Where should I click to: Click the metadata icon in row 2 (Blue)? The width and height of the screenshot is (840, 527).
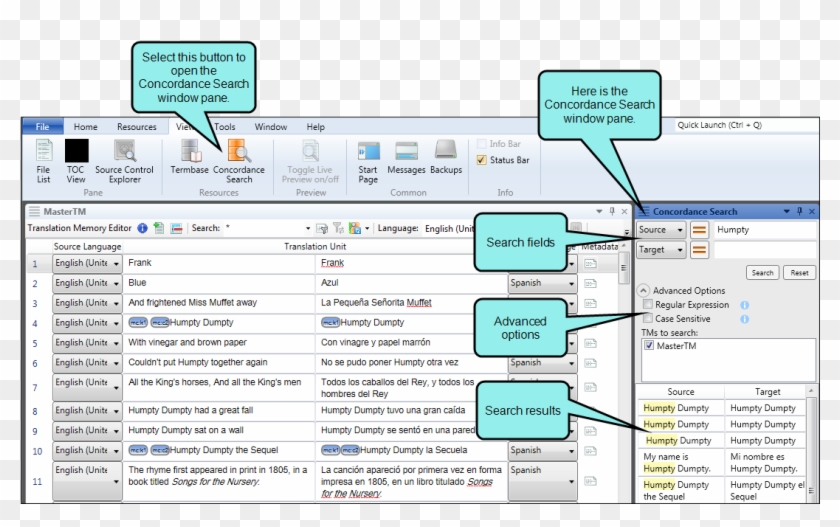click(590, 283)
